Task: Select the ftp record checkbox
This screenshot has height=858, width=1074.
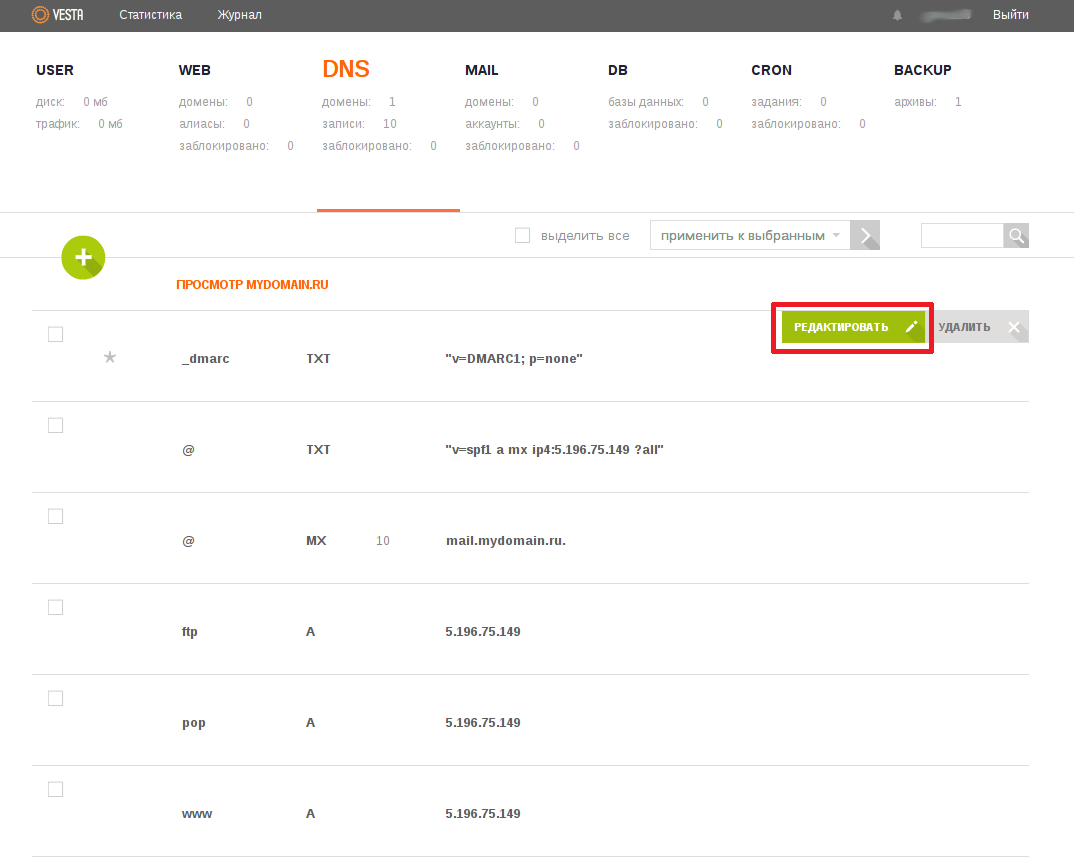Action: (55, 607)
